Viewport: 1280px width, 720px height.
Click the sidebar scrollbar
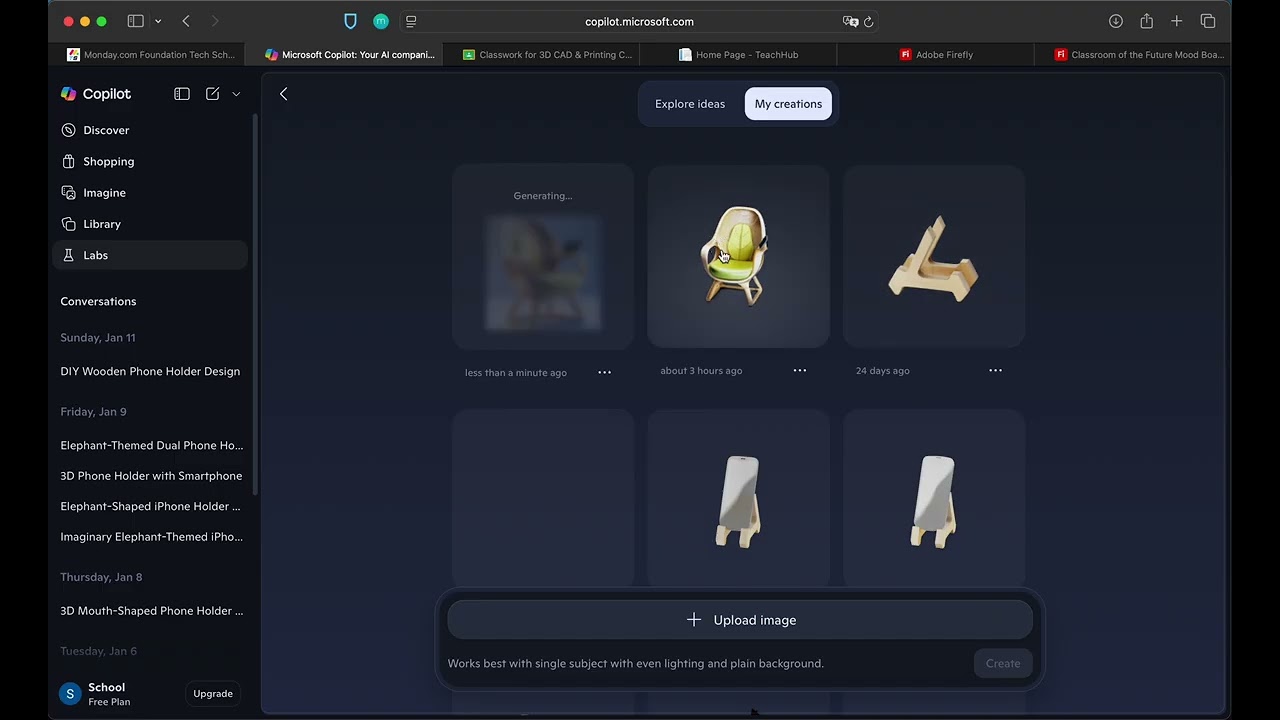[256, 305]
